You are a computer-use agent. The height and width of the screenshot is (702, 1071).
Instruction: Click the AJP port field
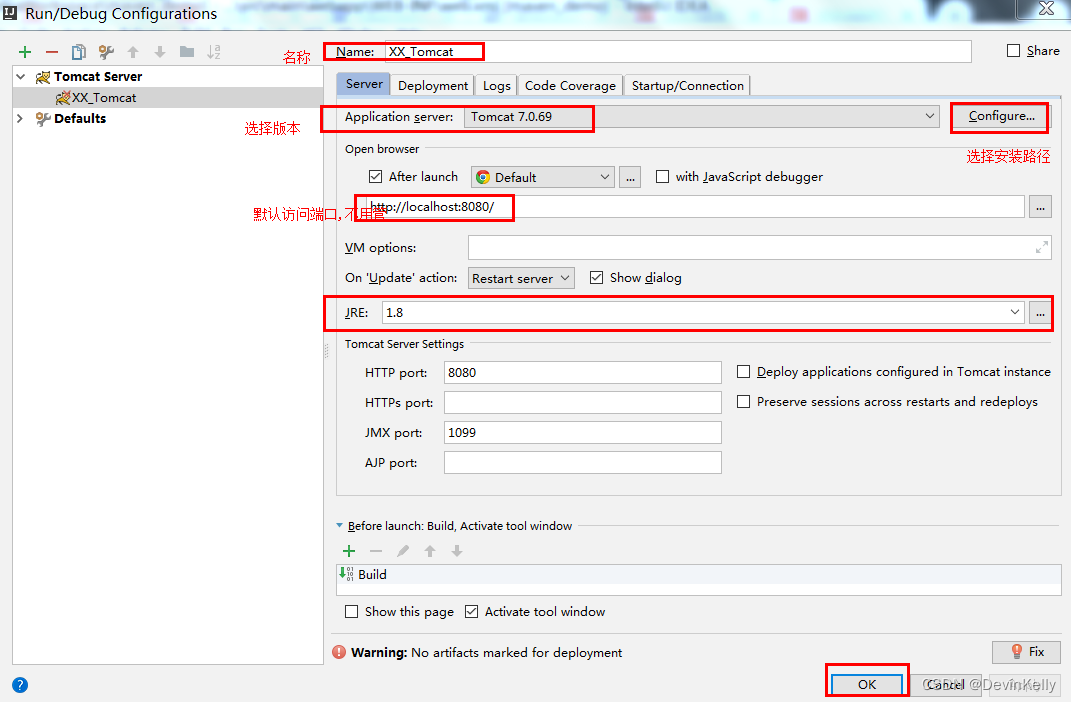[x=583, y=462]
